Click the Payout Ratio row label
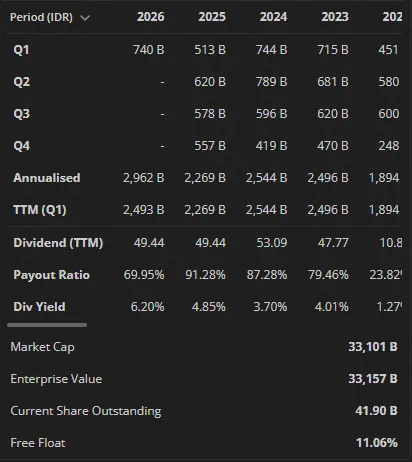This screenshot has height=462, width=412. point(52,275)
